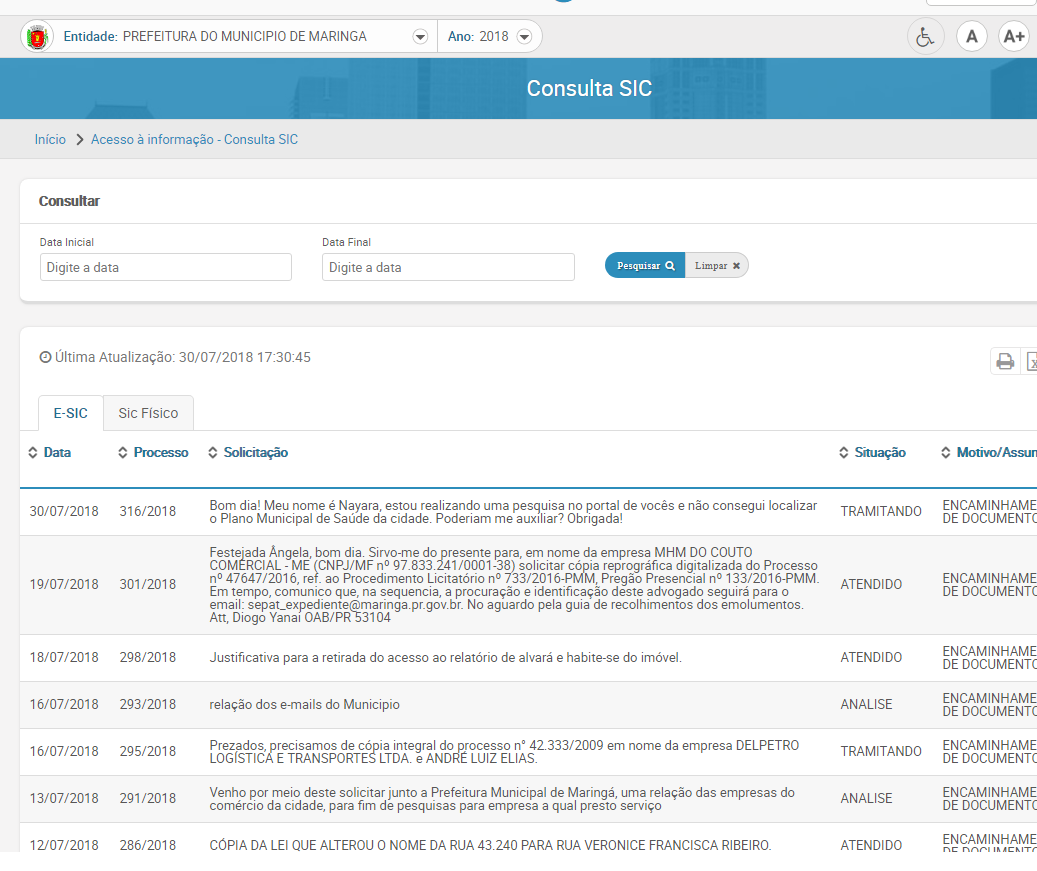Focus the Data Inicial date field
The width and height of the screenshot is (1037, 871).
coord(166,267)
